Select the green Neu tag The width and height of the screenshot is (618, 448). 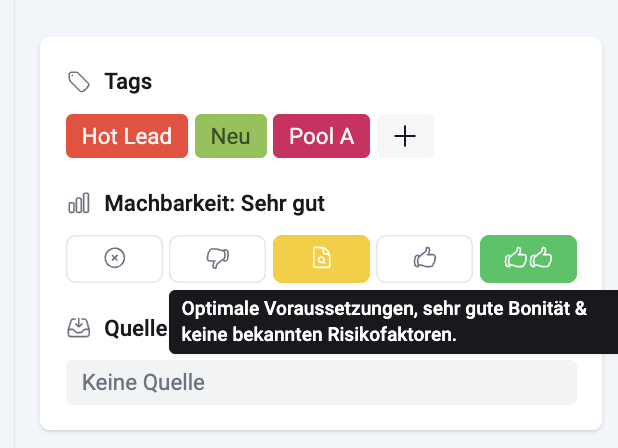point(231,136)
